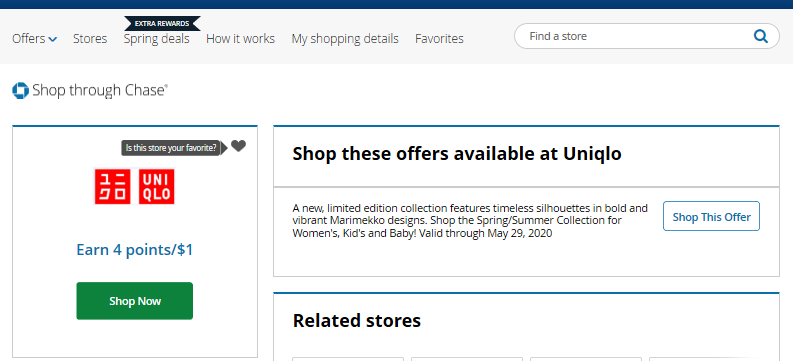Click the Shop This Offer button
The image size is (793, 361).
click(x=711, y=216)
